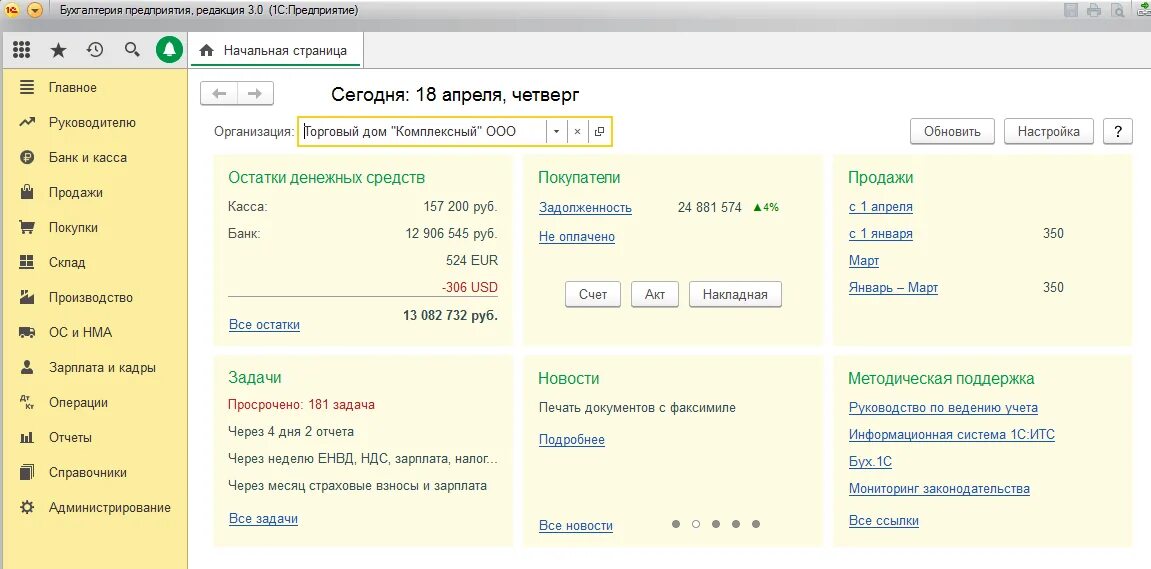Click 'Через неделю ЕНВД, НДС, зарплата' line

363,459
